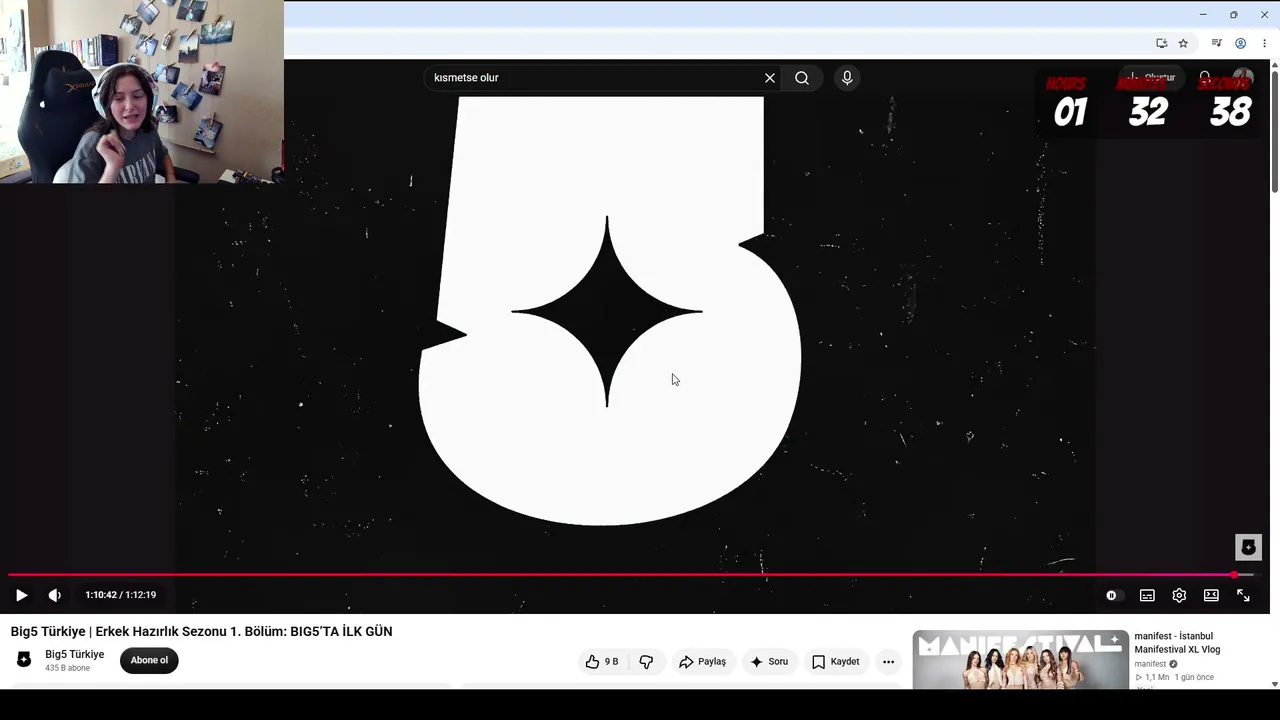This screenshot has height=720, width=1280.
Task: Click the elapsed time '1:10:42 / 1:12:19'
Action: (121, 595)
